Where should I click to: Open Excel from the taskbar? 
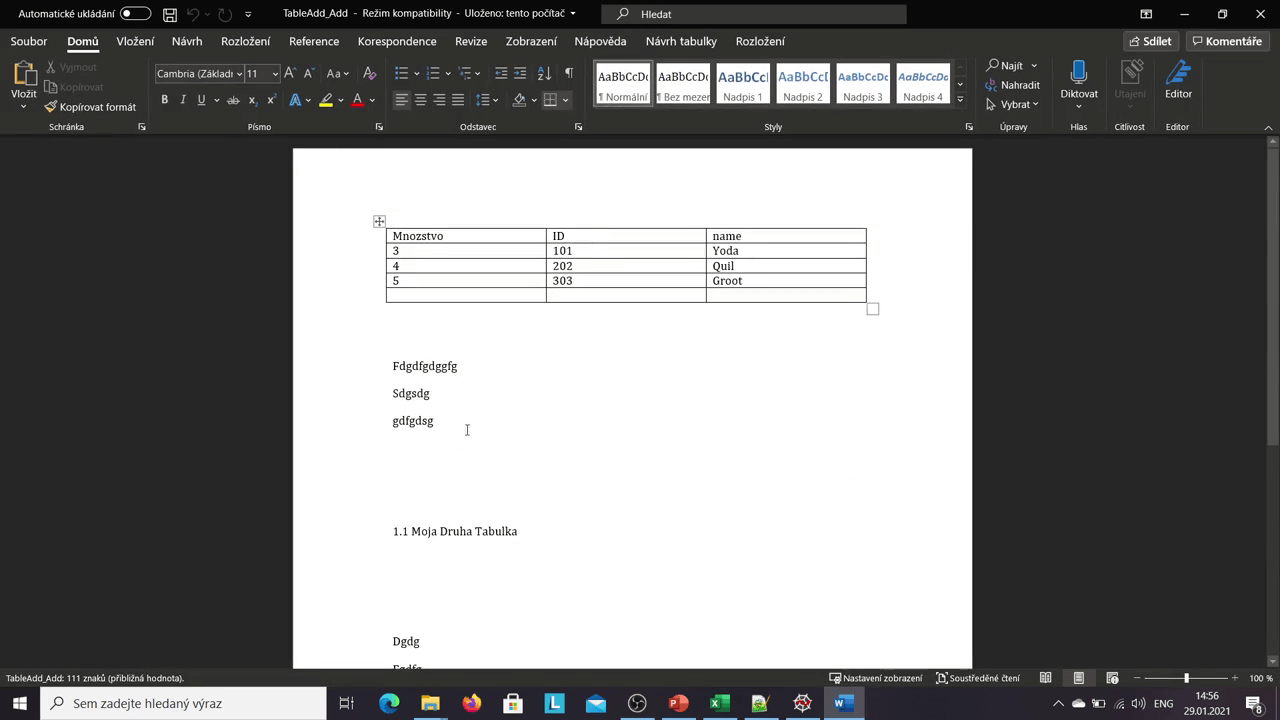719,703
